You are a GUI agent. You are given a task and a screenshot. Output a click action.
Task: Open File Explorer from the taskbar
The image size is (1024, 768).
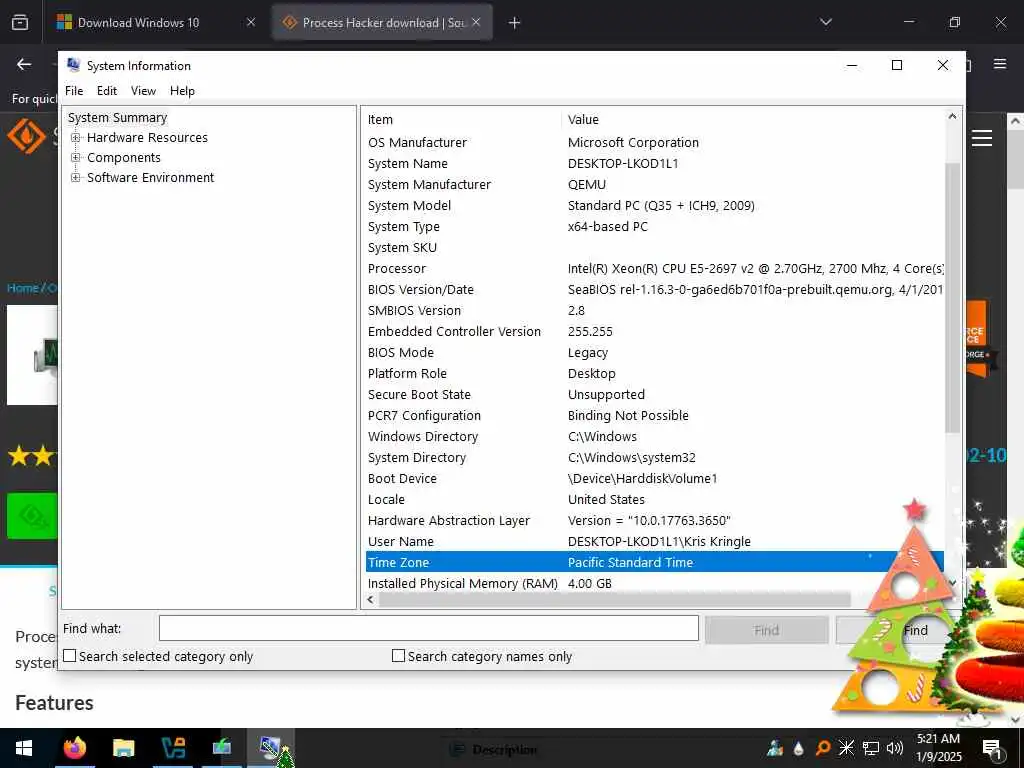pos(123,748)
